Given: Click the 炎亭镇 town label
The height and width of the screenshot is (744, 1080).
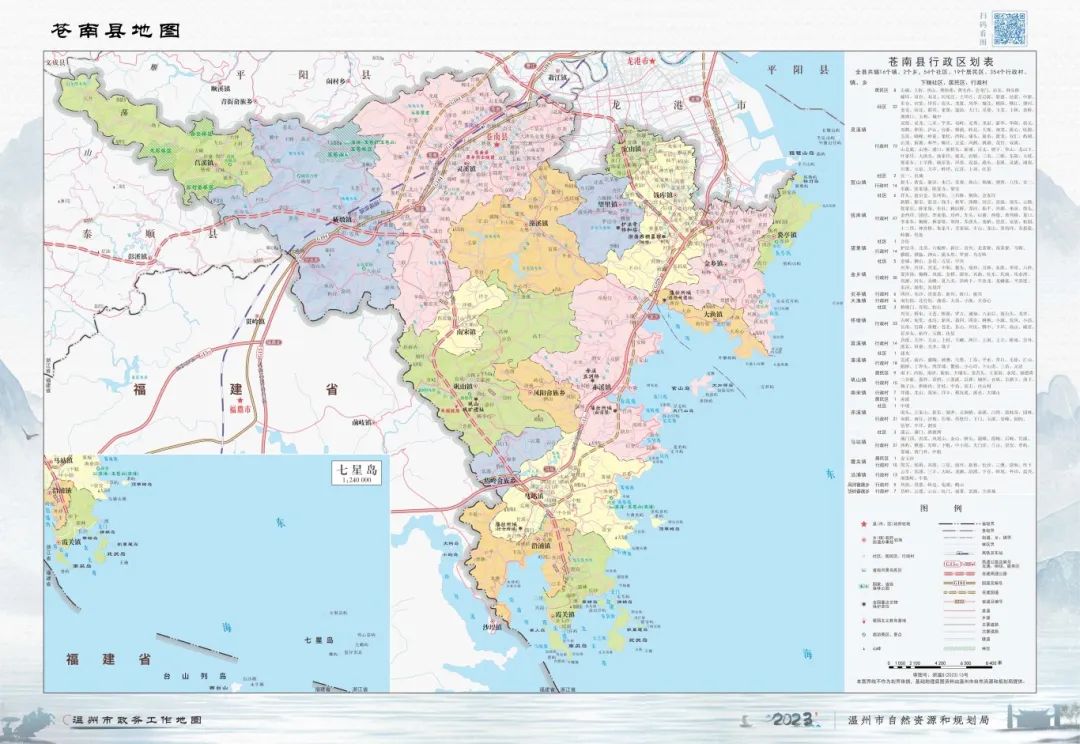Looking at the screenshot, I should pyautogui.click(x=786, y=236).
